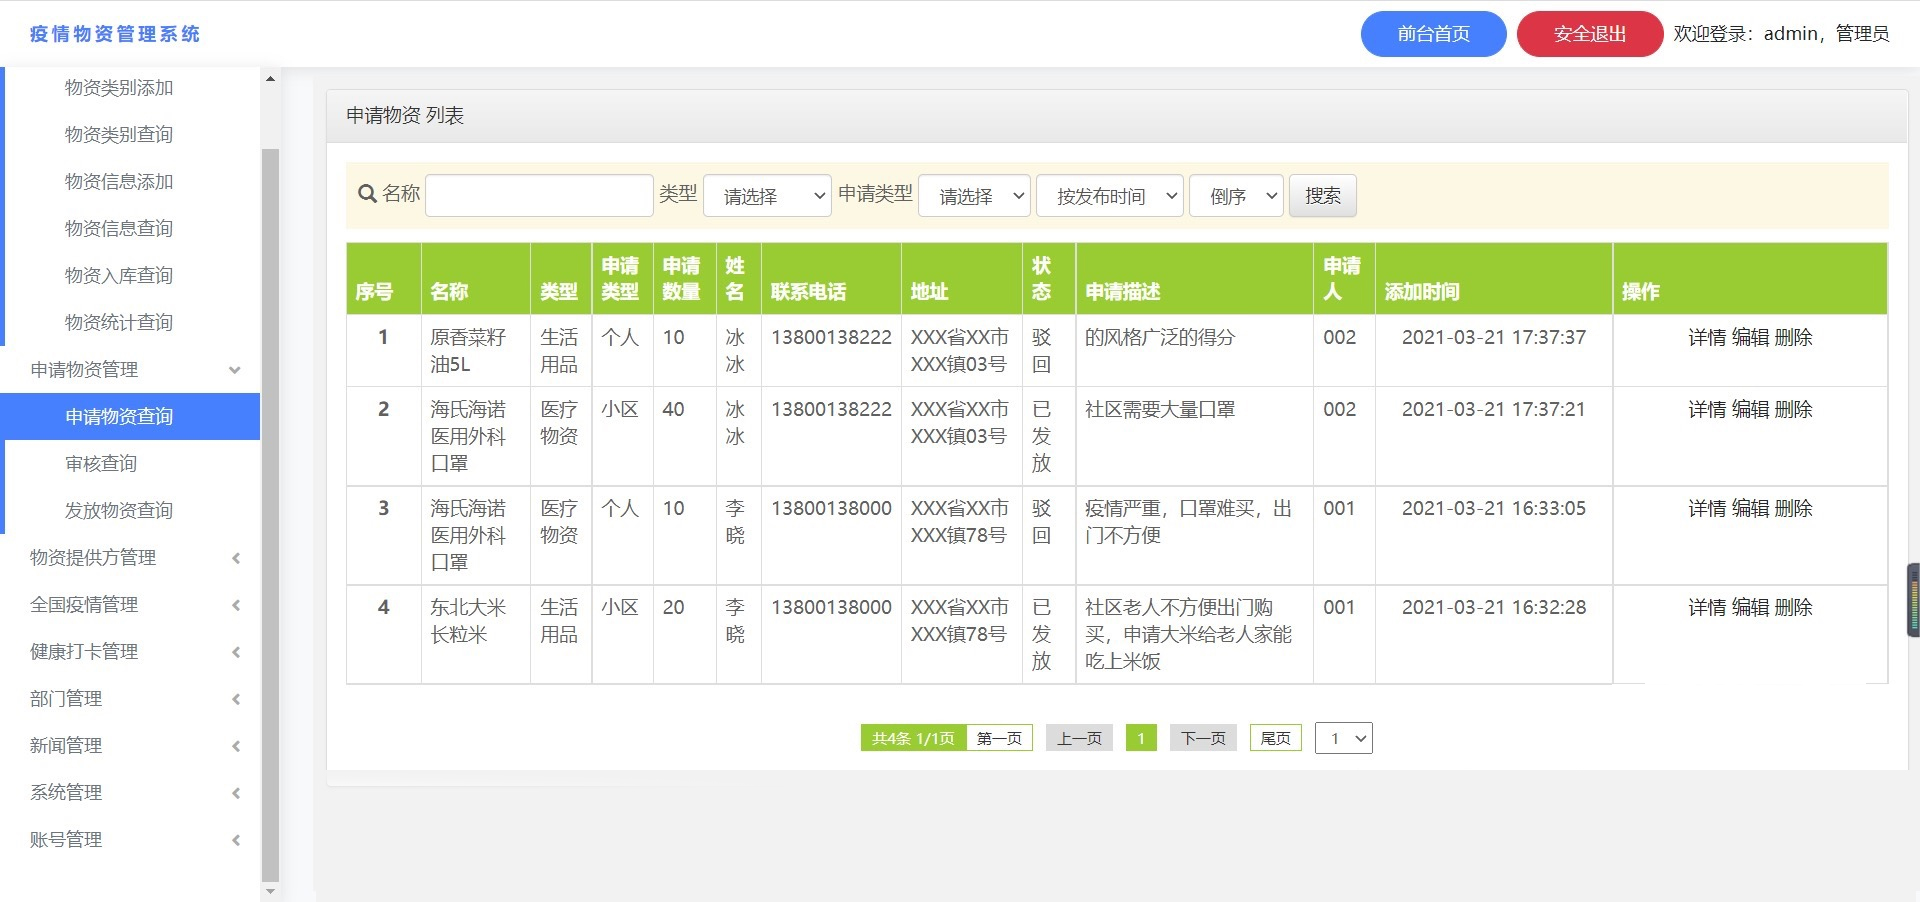Open 物资类别查询 in the sidebar
Image resolution: width=1920 pixels, height=902 pixels.
click(119, 135)
